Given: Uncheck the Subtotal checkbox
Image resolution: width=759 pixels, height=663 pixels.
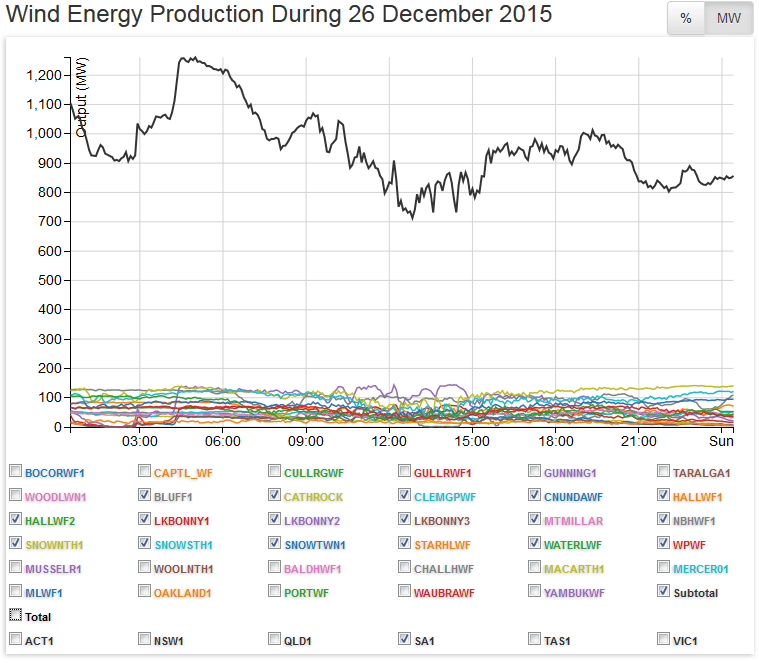Looking at the screenshot, I should 665,591.
